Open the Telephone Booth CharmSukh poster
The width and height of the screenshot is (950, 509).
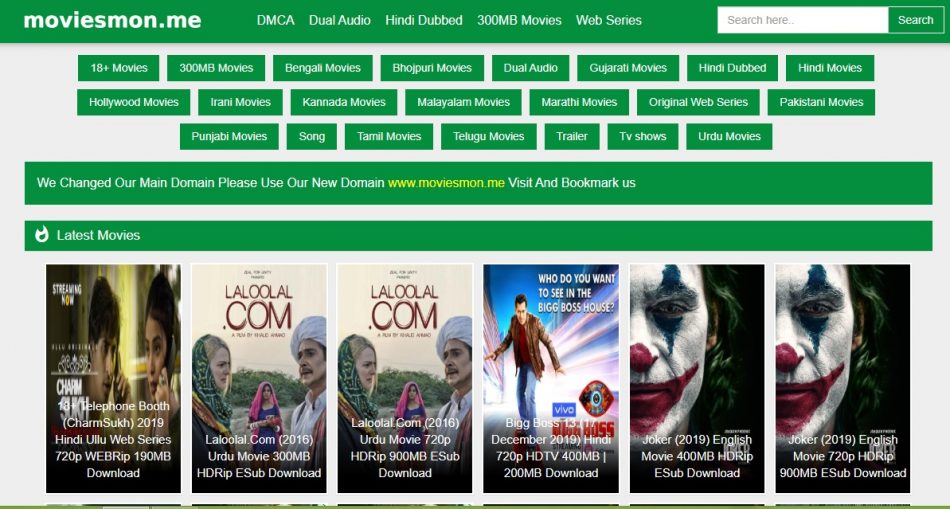[x=113, y=378]
